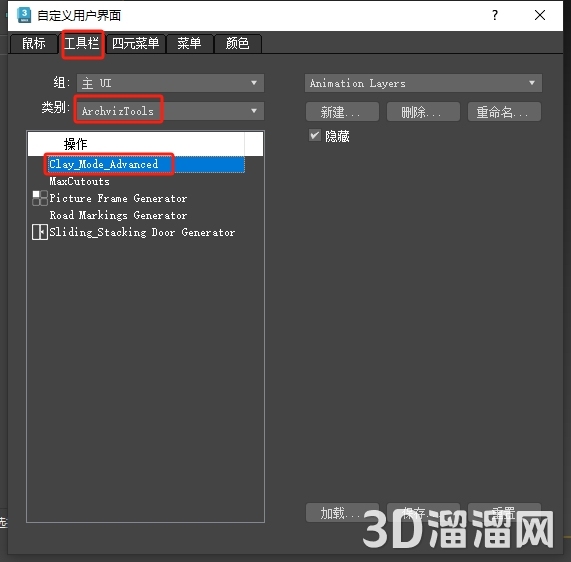Click the 重命名... button
Viewport: 571px width, 562px height.
pos(504,112)
